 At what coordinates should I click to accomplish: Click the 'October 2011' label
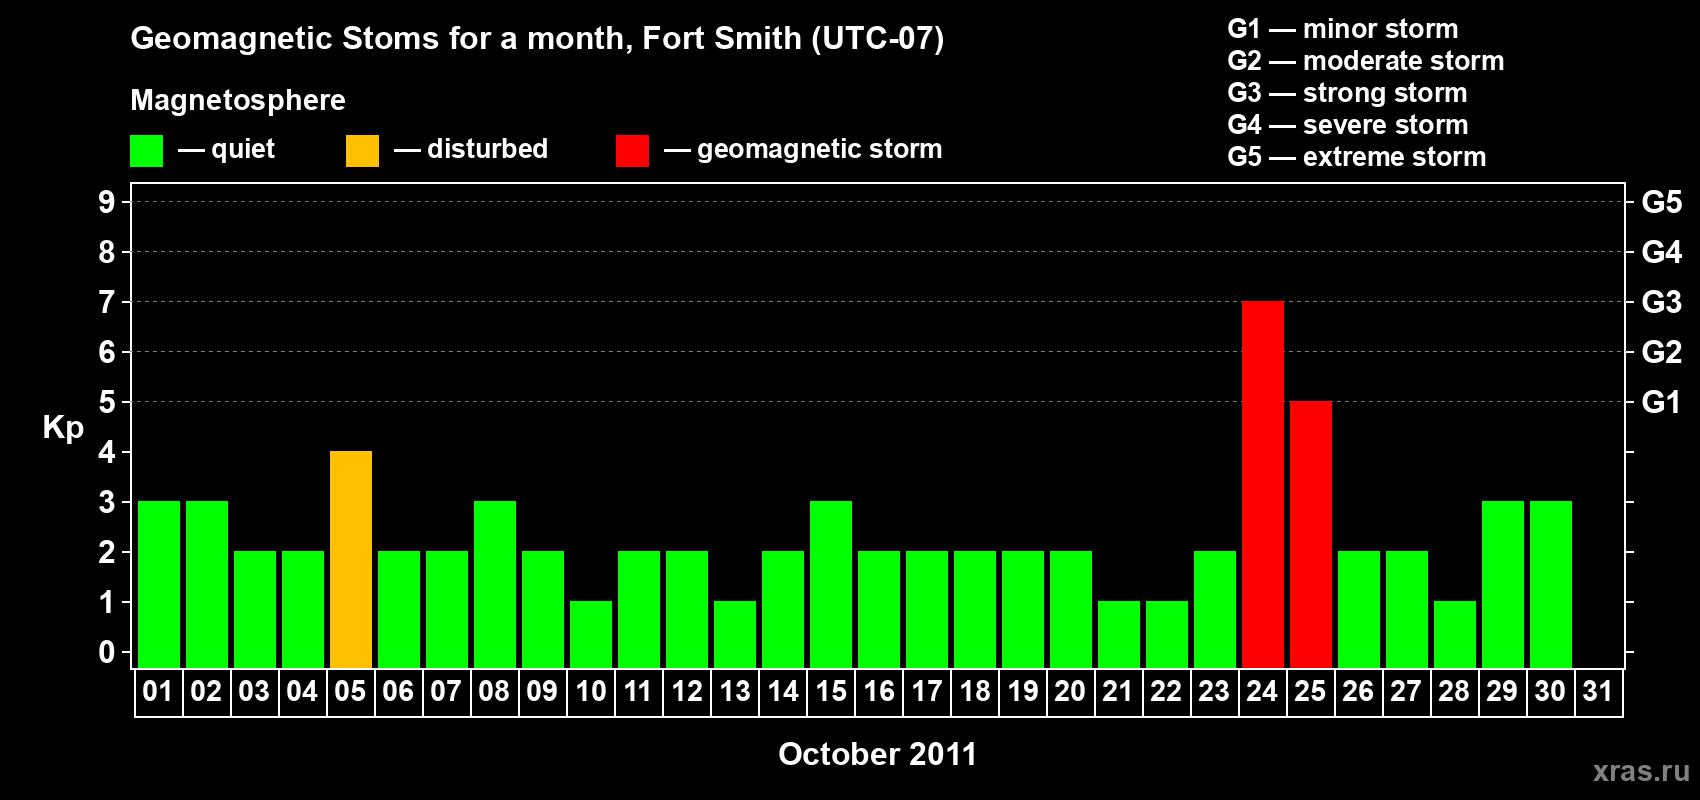click(877, 754)
